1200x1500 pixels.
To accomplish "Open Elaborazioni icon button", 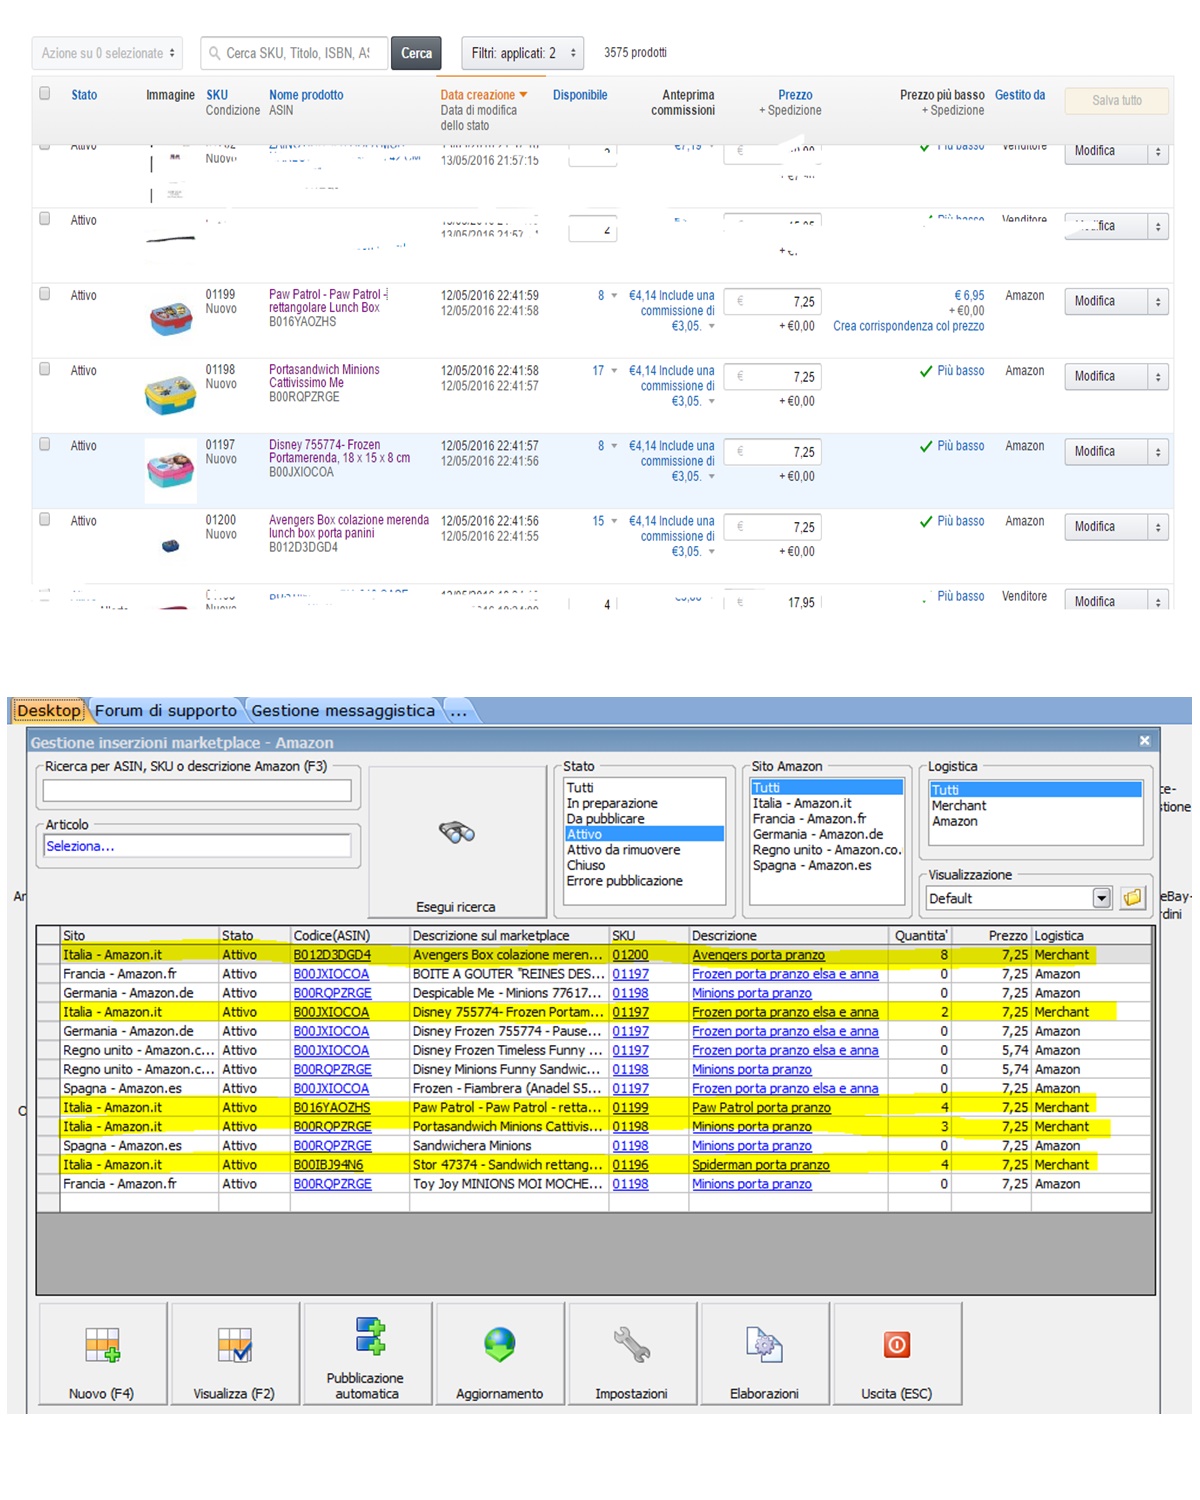I will tap(764, 1355).
